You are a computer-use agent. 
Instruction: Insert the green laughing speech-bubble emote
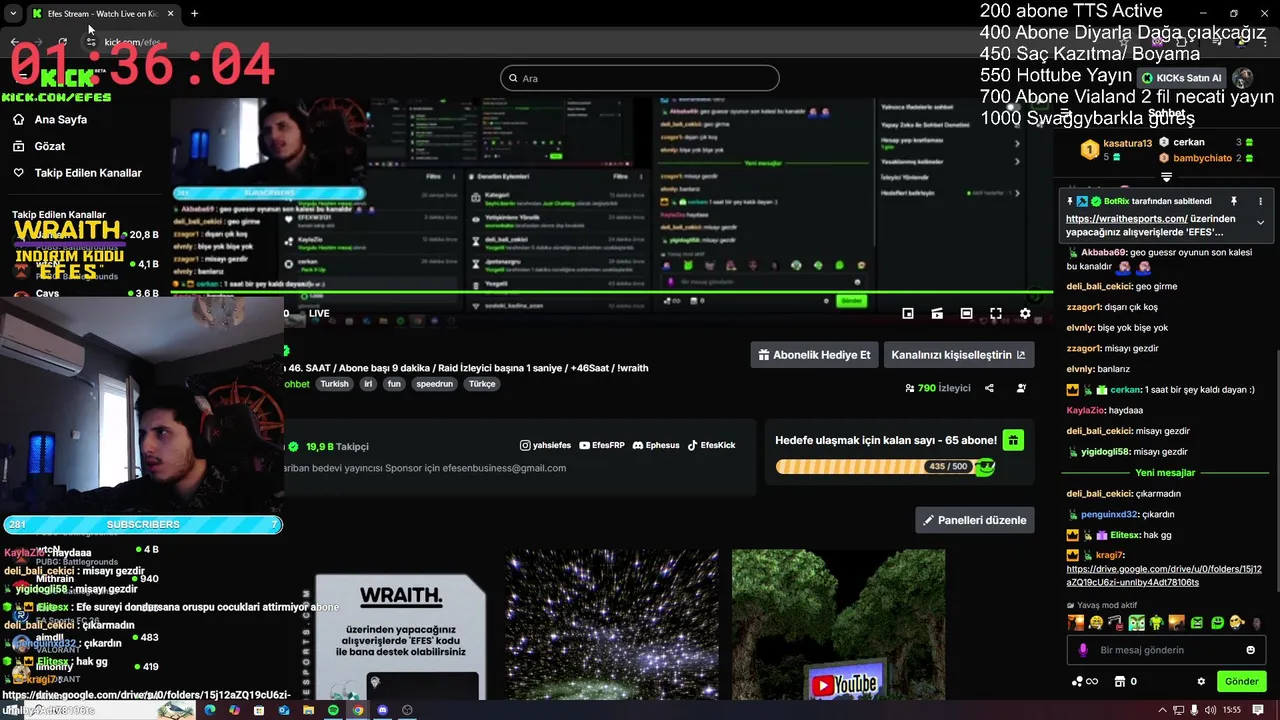pyautogui.click(x=1217, y=622)
